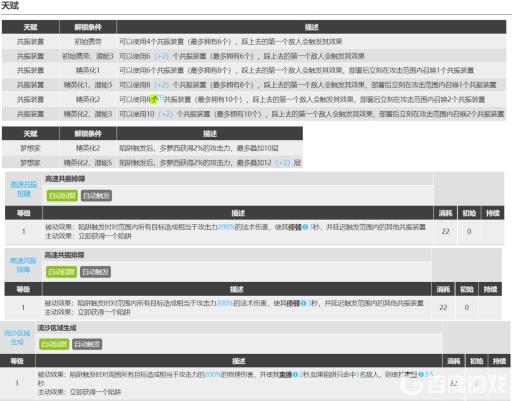
Task: Select the 天赋 section heading
Action: [10, 6]
